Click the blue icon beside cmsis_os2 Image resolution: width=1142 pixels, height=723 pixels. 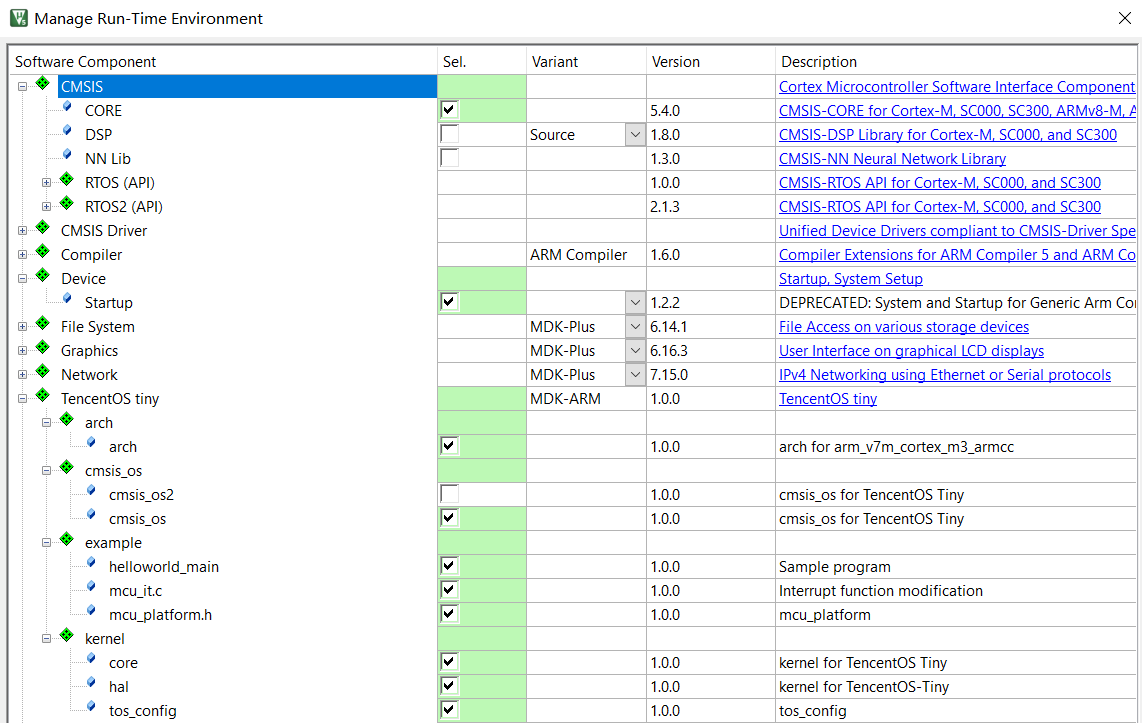(91, 491)
